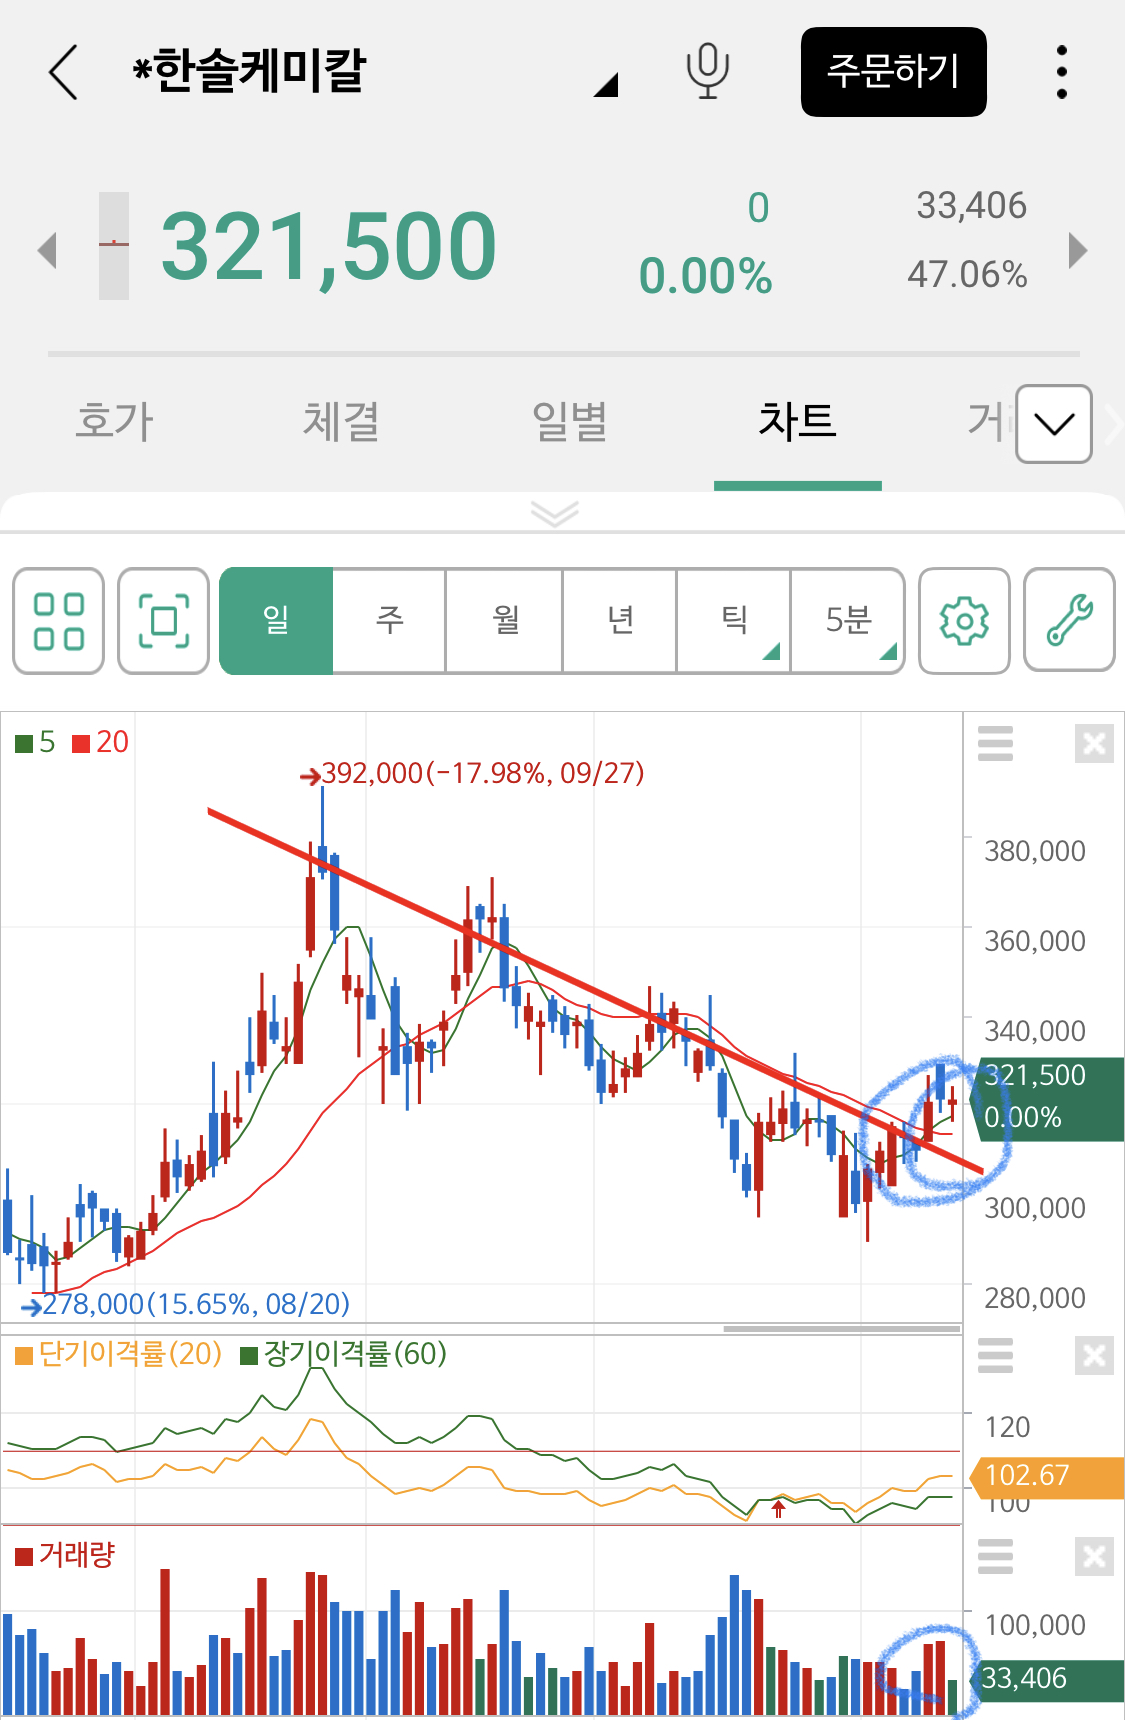Toggle fullscreen chart view icon
This screenshot has width=1125, height=1720.
click(x=163, y=621)
